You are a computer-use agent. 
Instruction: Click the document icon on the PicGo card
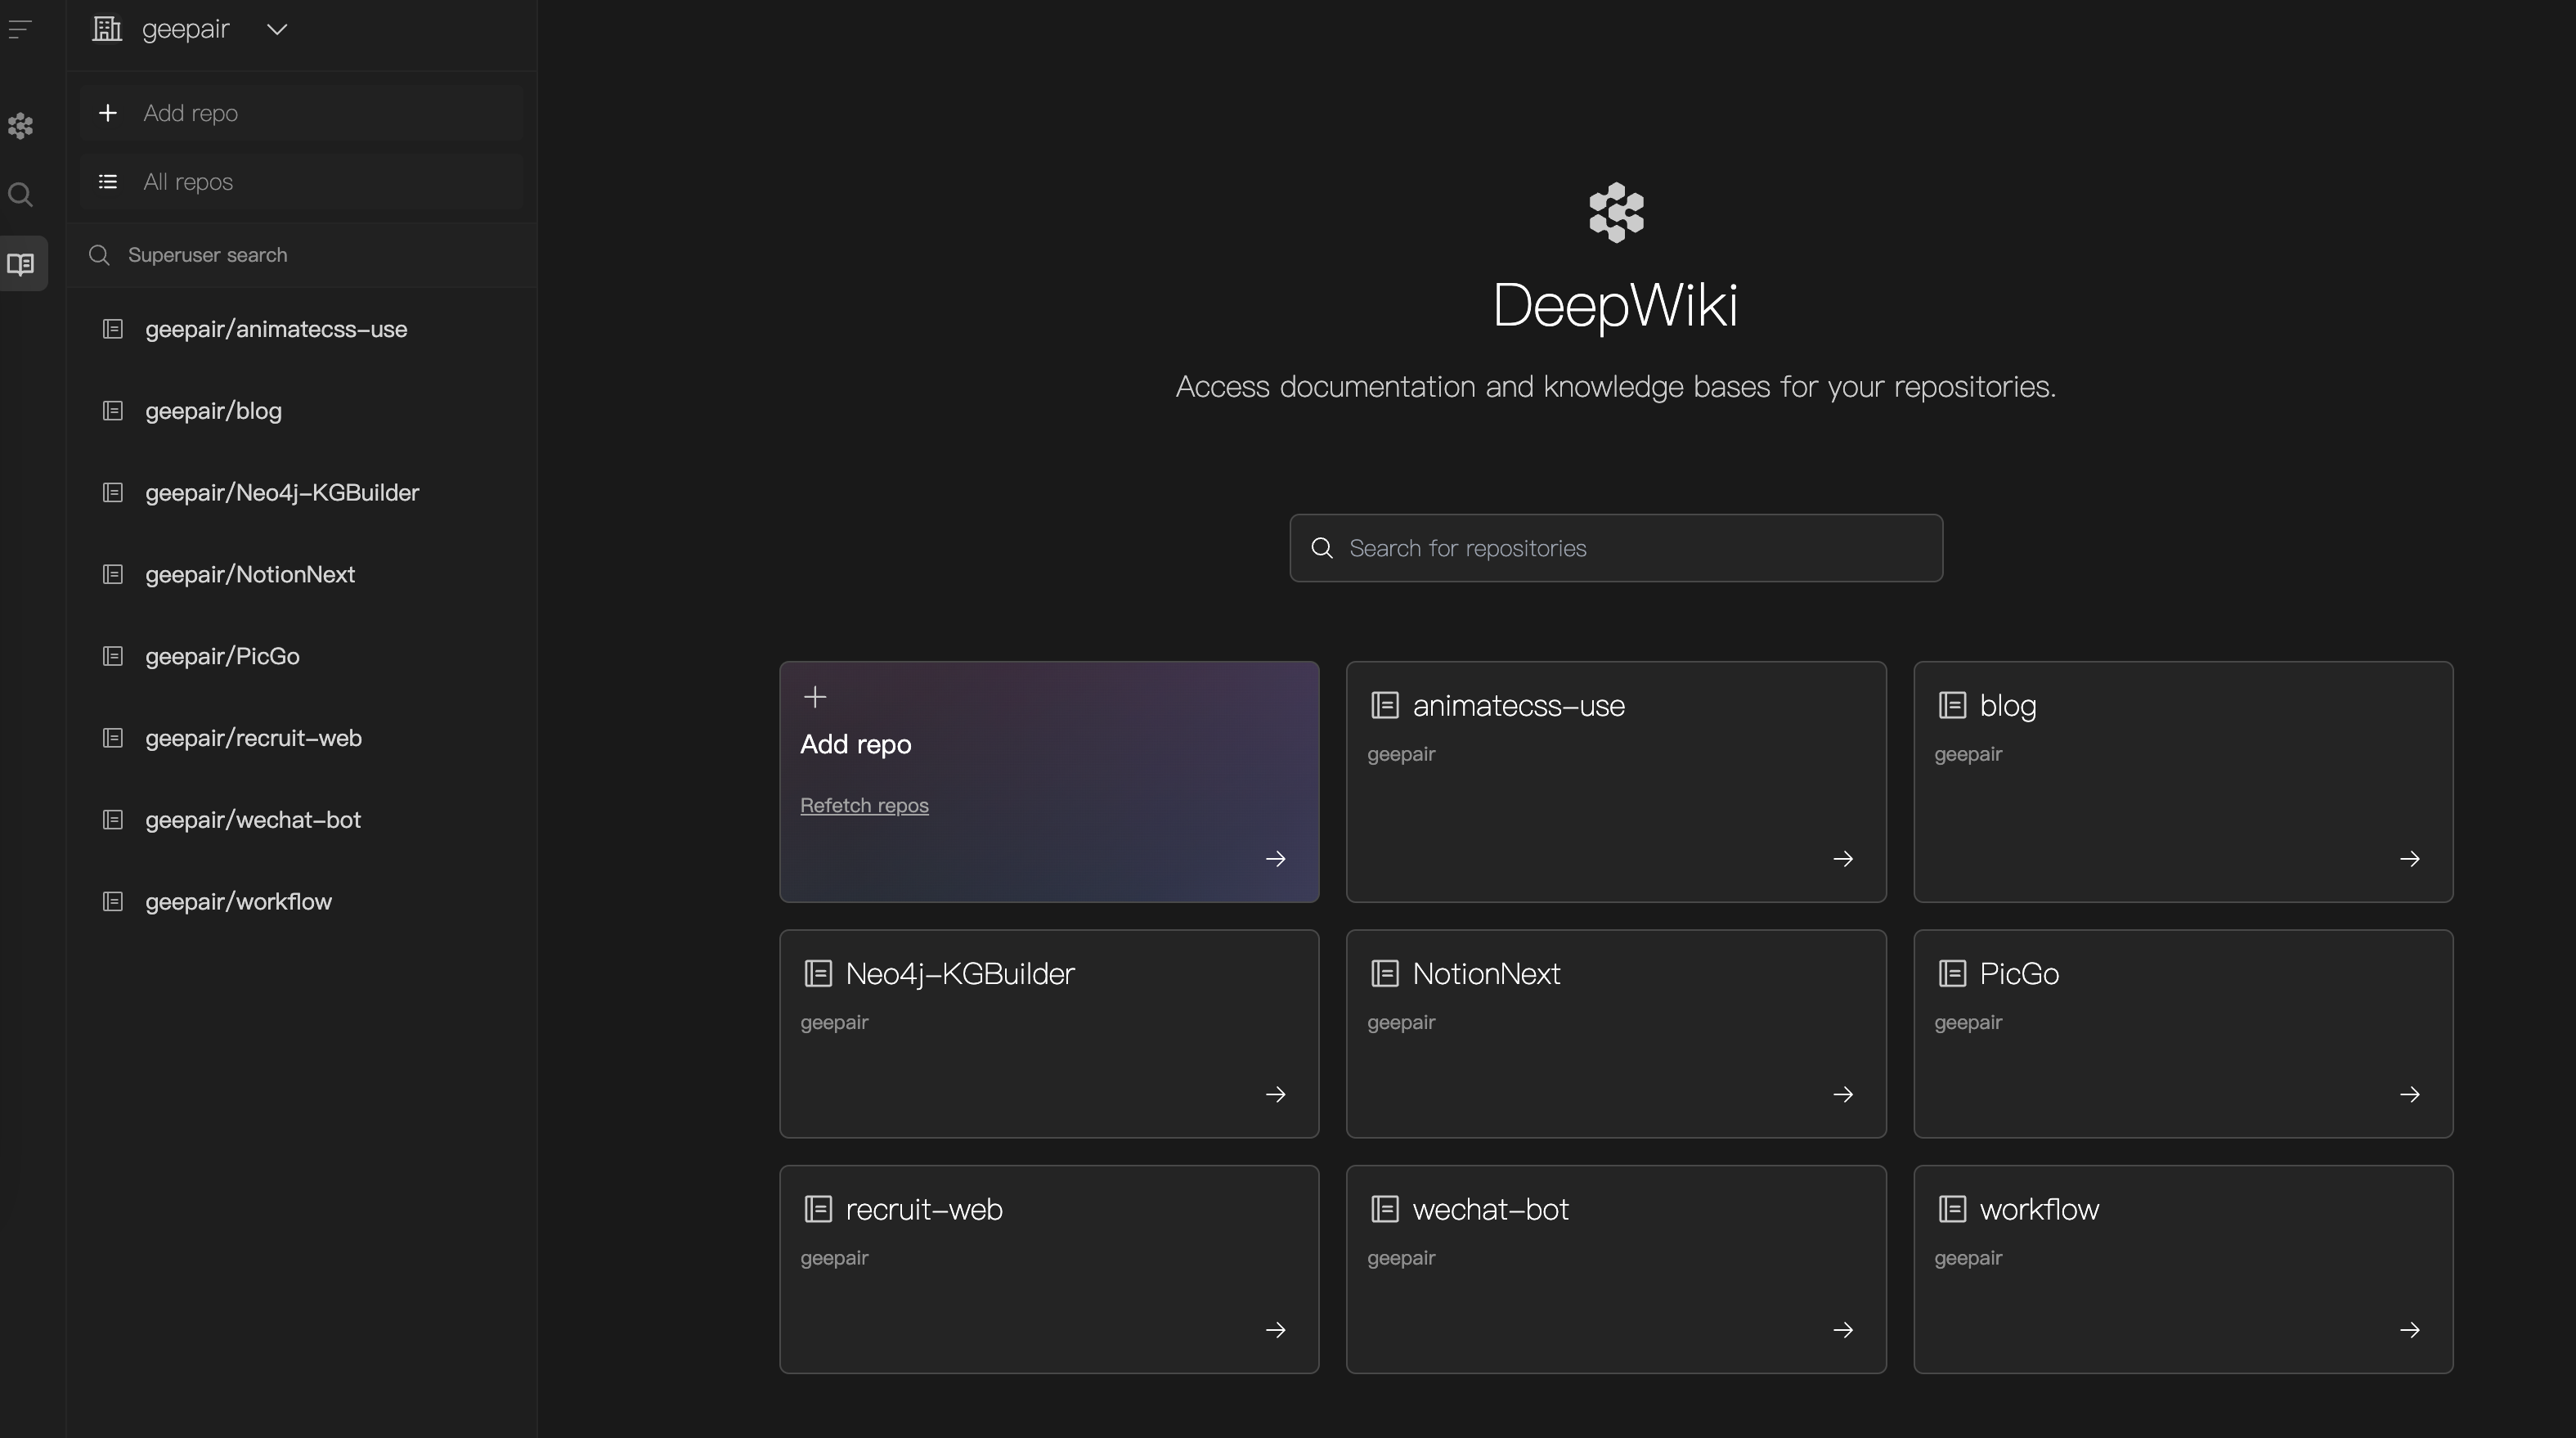1951,973
